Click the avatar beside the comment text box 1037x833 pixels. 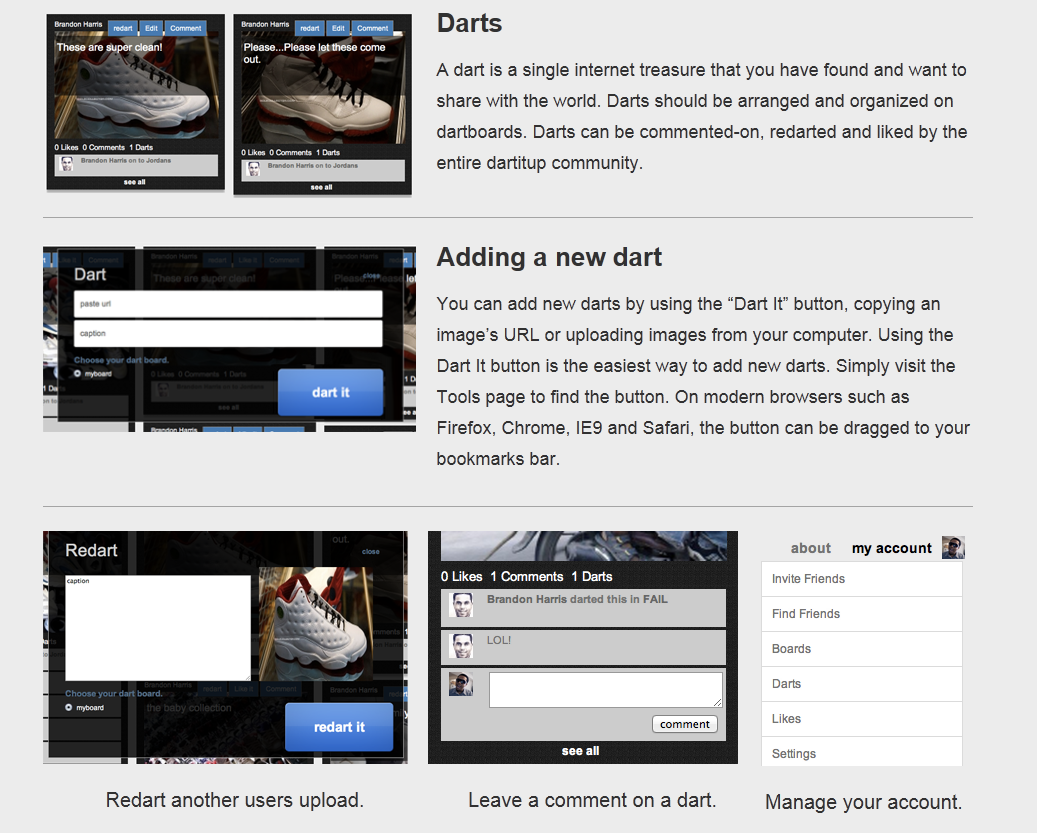[x=461, y=684]
